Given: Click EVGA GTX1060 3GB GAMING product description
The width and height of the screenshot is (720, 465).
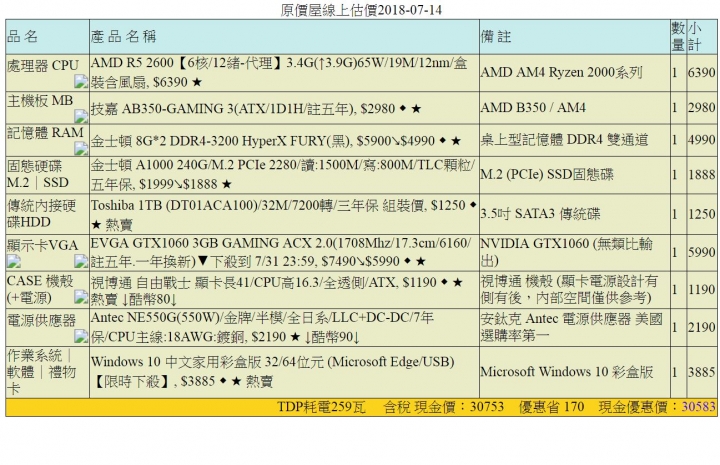Looking at the screenshot, I should pos(281,252).
